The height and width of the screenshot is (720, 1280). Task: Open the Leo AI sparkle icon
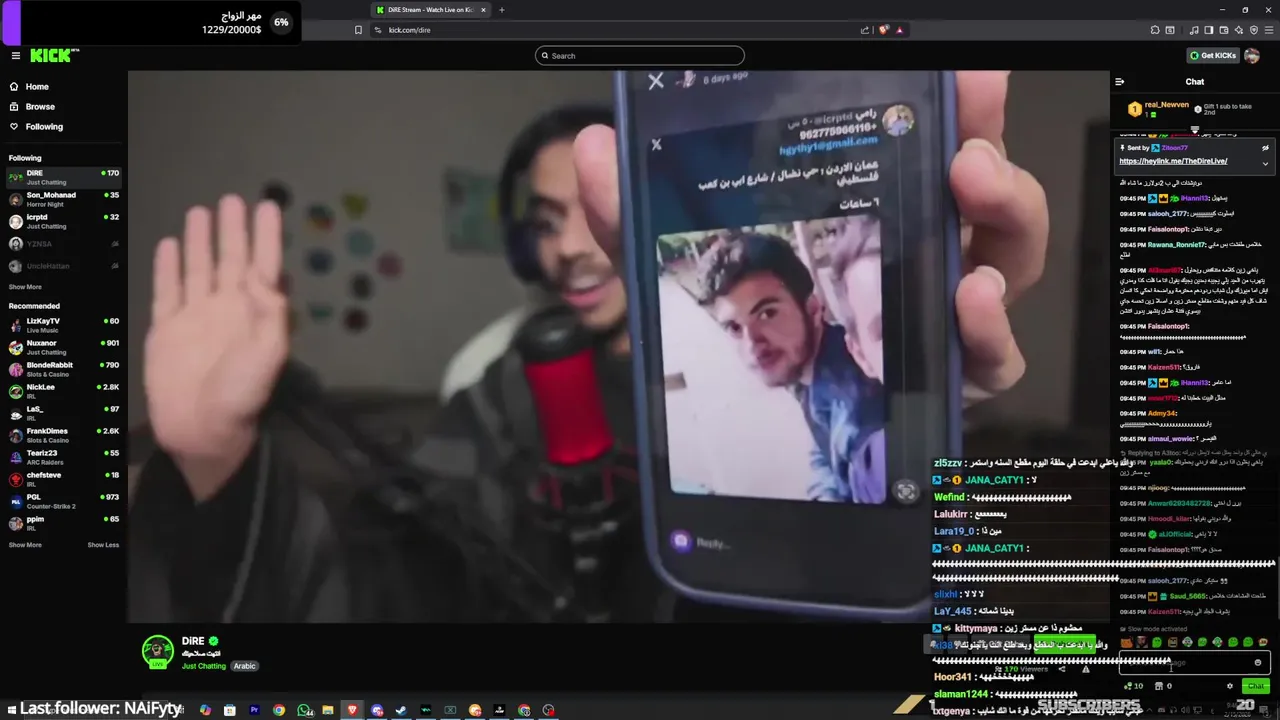point(1239,30)
